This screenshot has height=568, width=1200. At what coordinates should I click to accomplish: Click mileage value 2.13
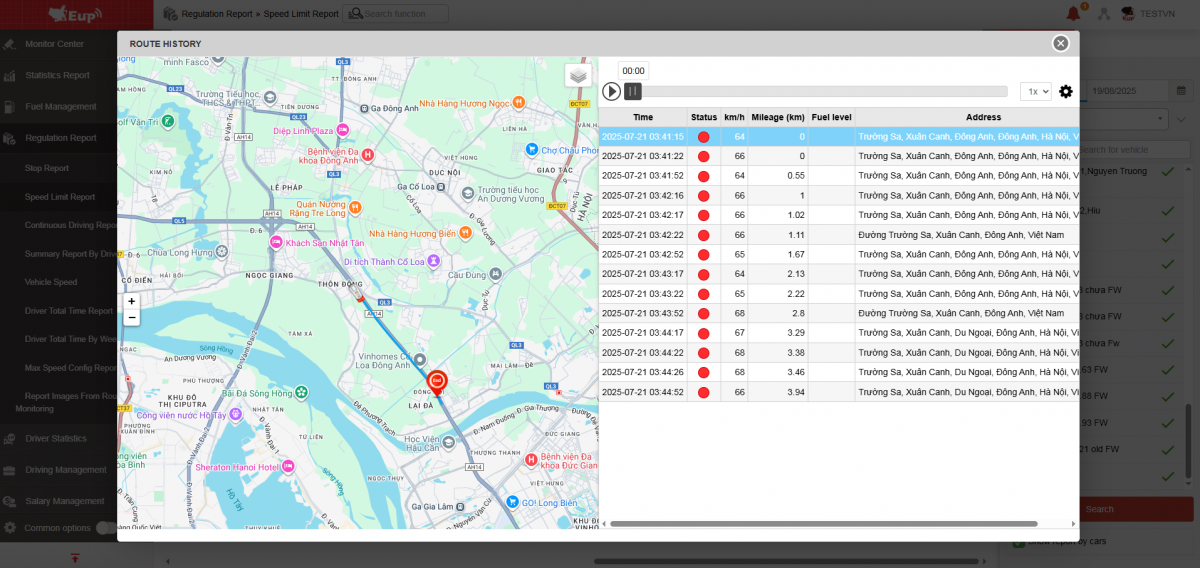coord(794,274)
